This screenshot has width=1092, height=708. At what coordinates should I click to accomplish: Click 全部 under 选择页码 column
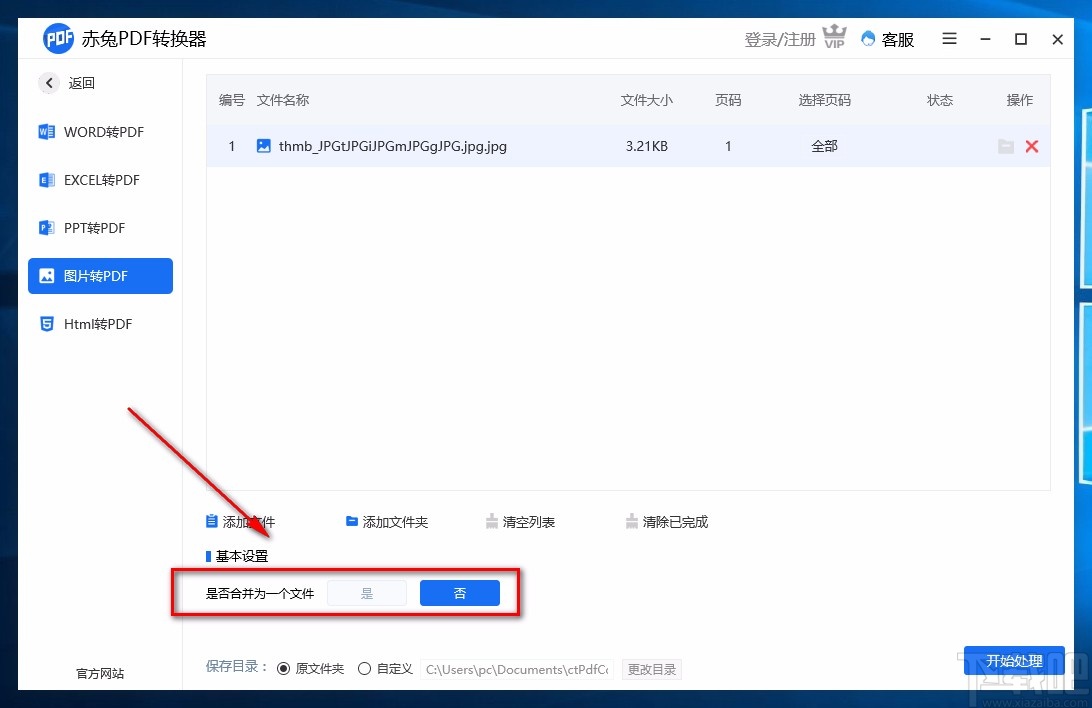824,146
